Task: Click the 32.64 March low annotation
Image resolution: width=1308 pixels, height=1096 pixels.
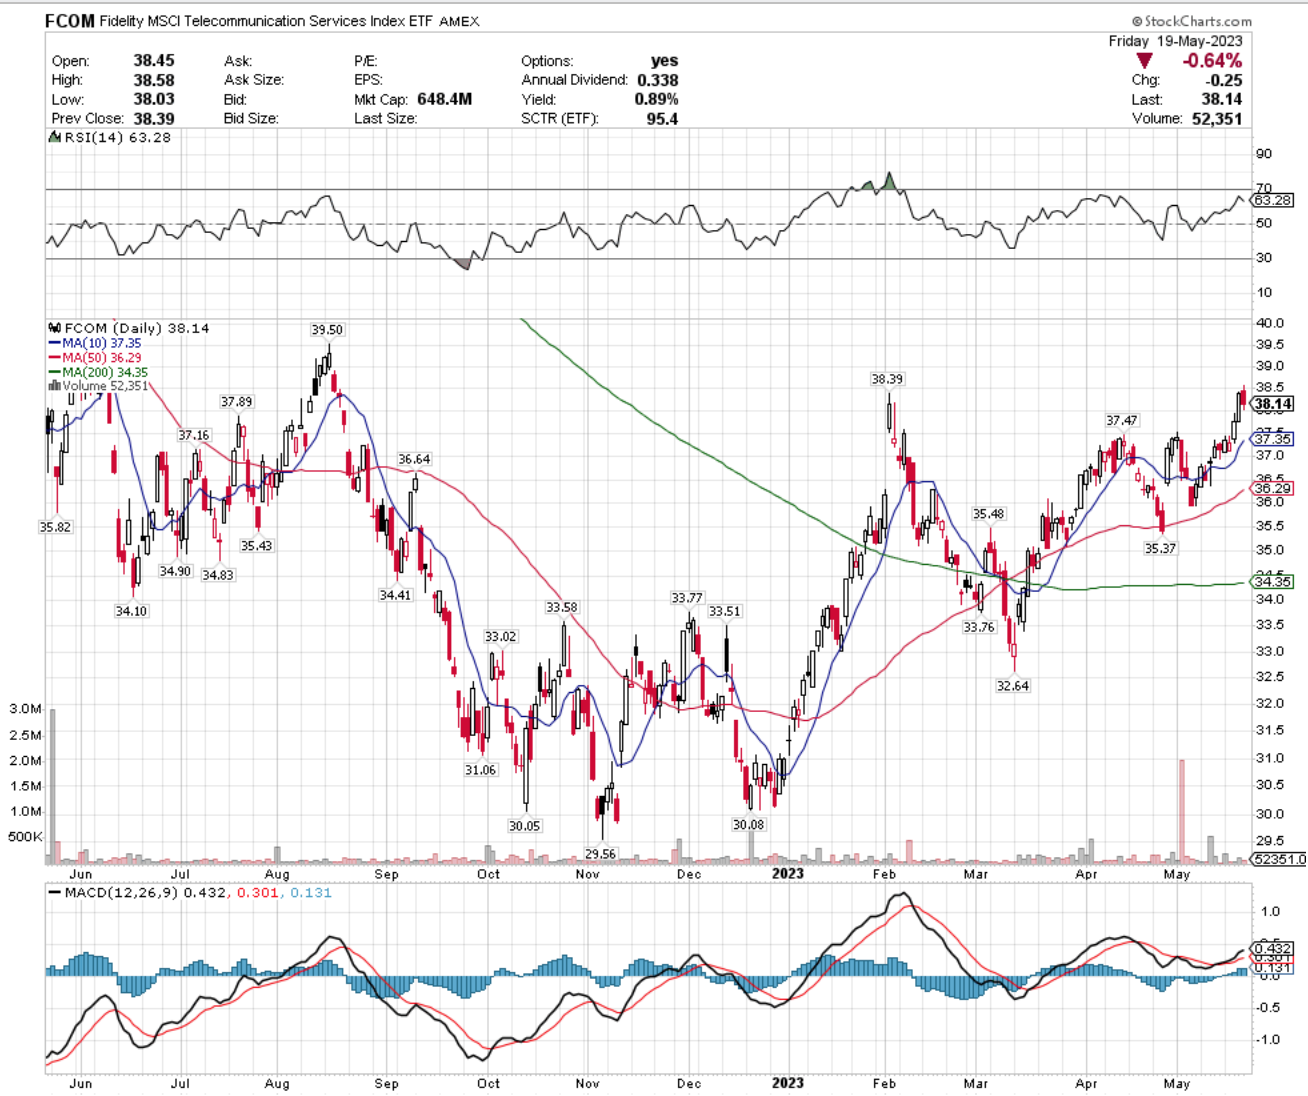Action: [x=1013, y=686]
